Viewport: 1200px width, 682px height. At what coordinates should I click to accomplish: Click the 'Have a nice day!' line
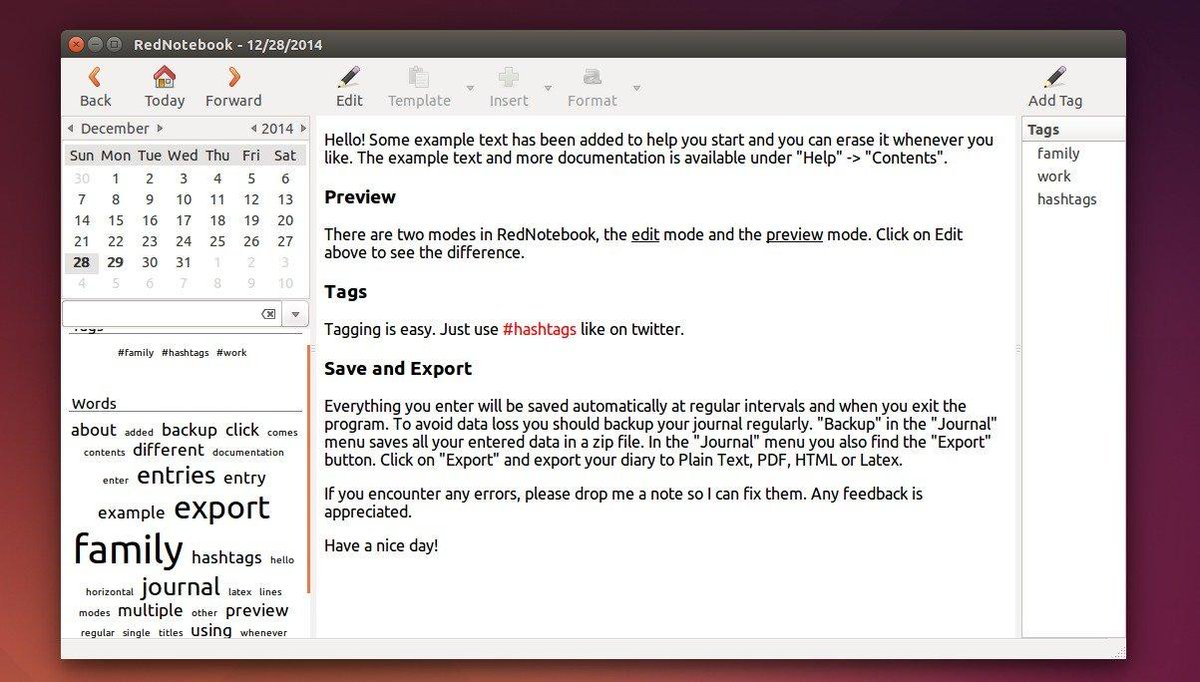click(381, 545)
